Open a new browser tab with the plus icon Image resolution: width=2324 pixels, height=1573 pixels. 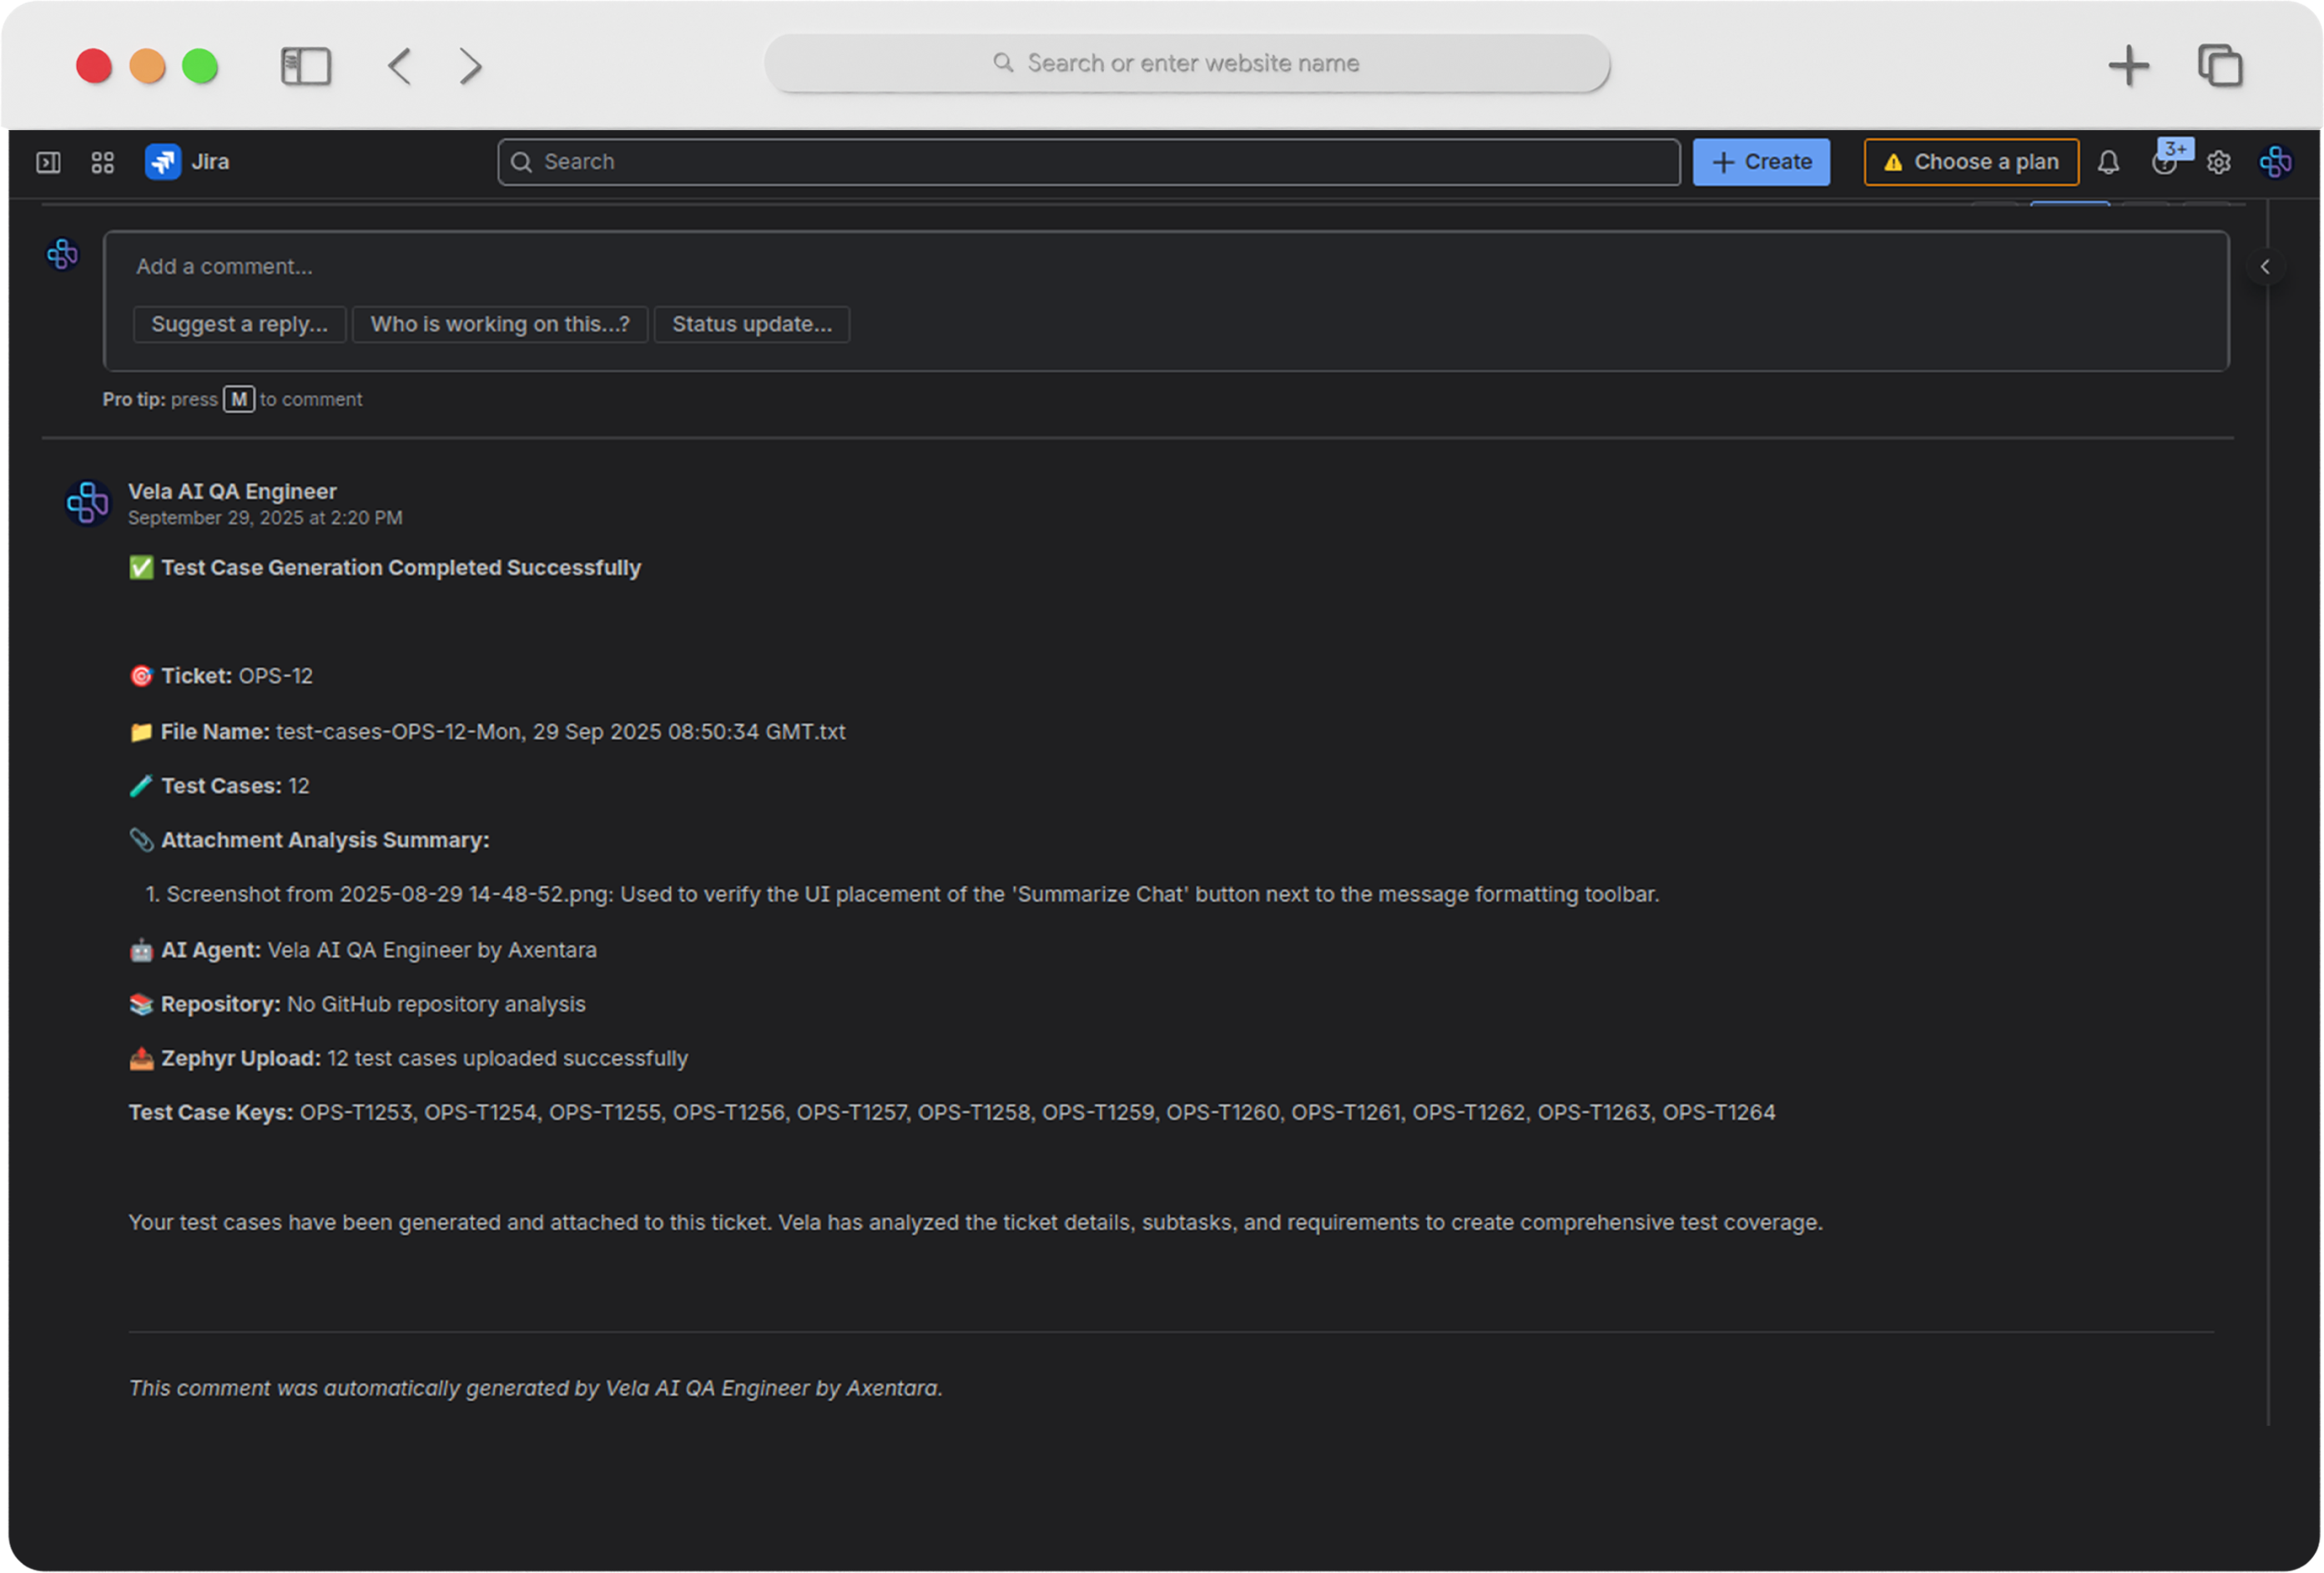point(2129,65)
